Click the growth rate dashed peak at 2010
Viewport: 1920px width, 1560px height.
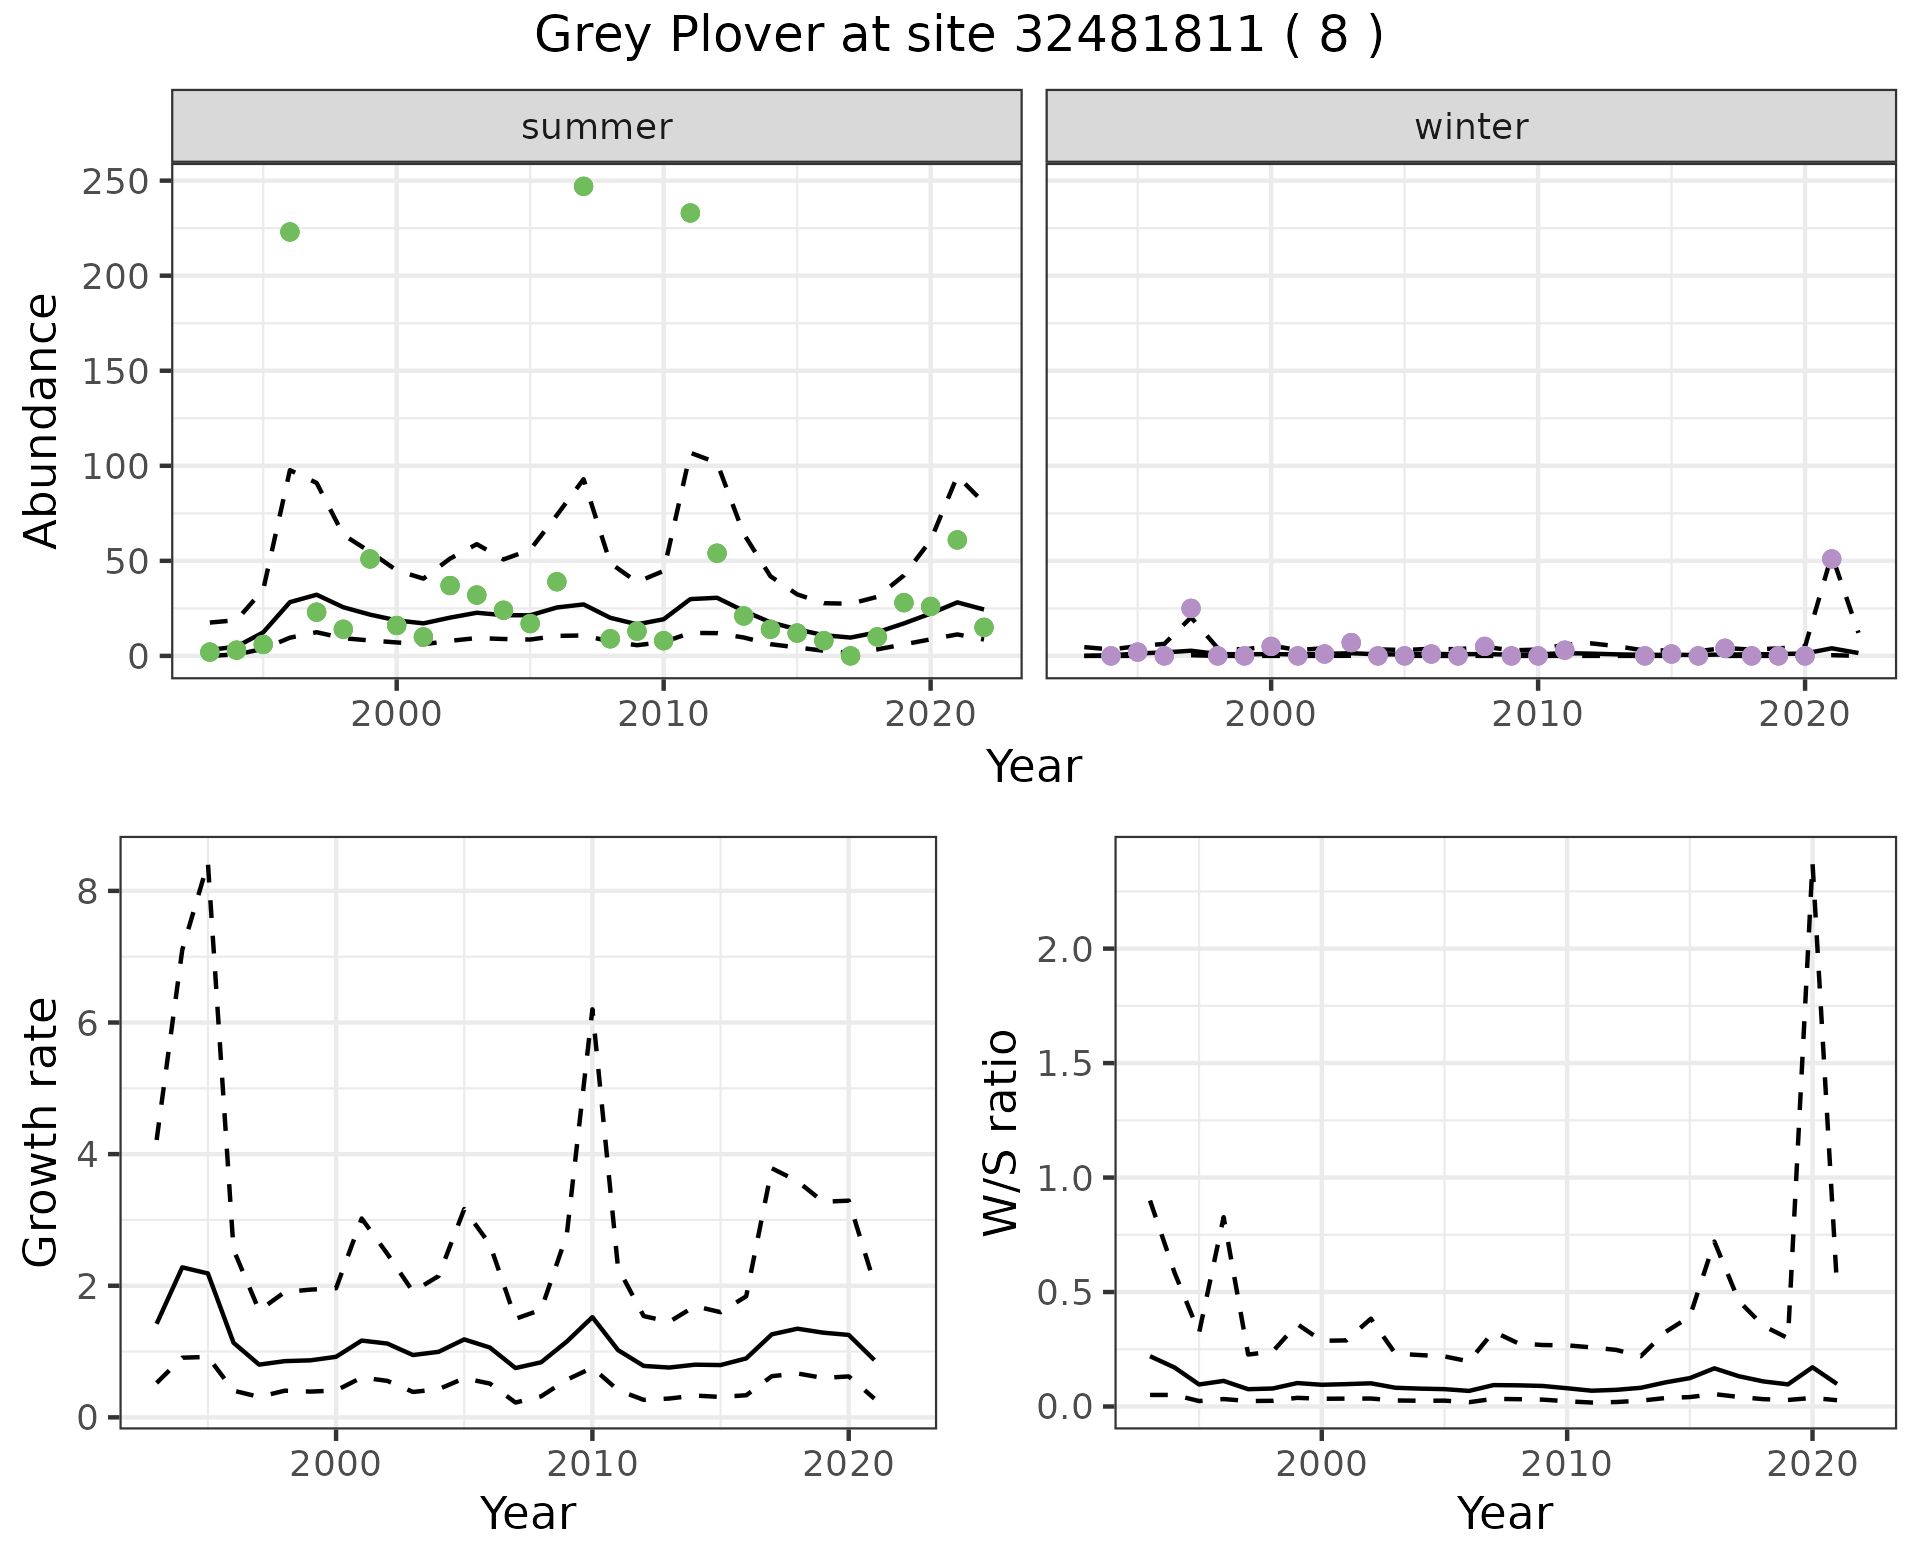click(x=592, y=1010)
